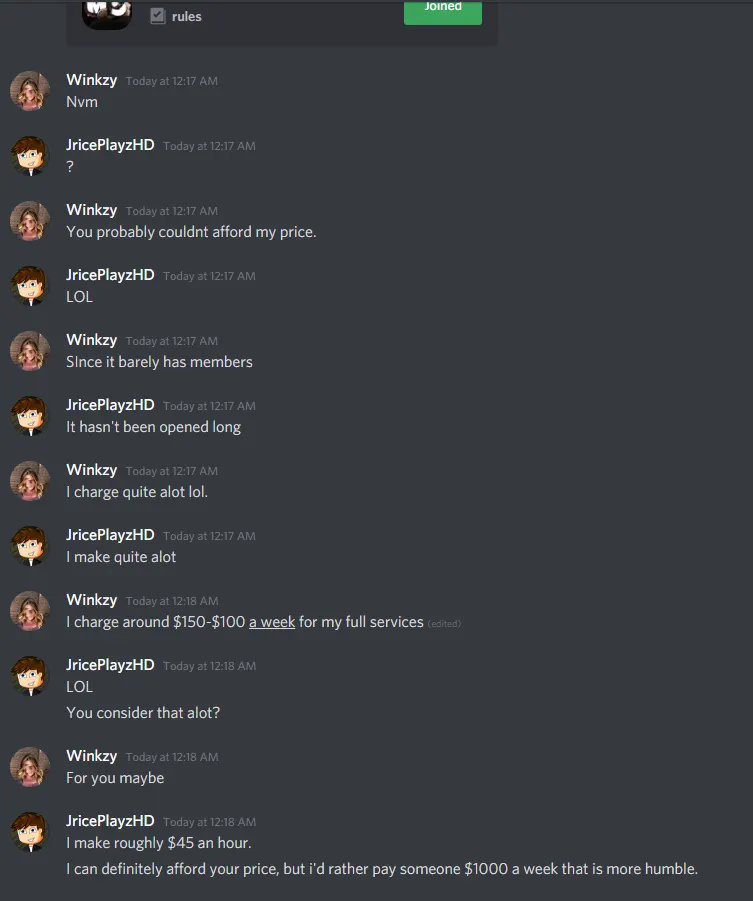The image size is (753, 901).
Task: Select Winkzy's avatar by "SInce it barely has members"
Action: pos(30,351)
